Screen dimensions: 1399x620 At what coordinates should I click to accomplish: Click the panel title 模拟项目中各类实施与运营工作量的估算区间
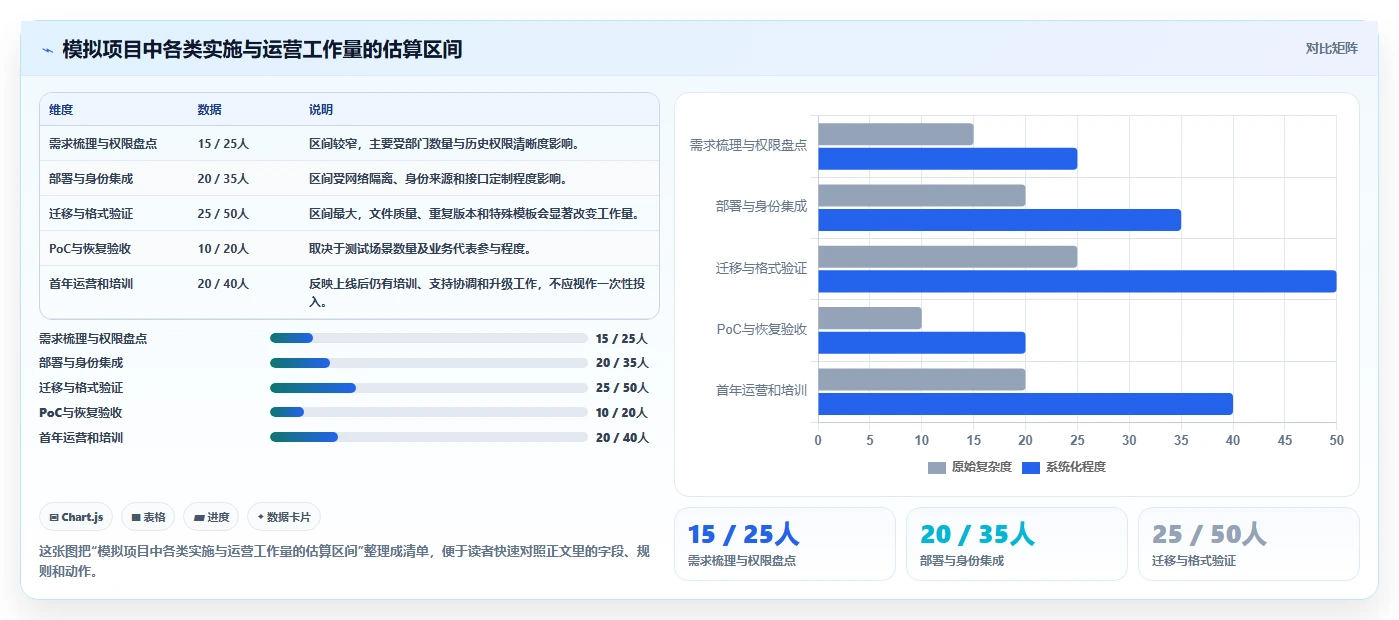click(x=262, y=49)
